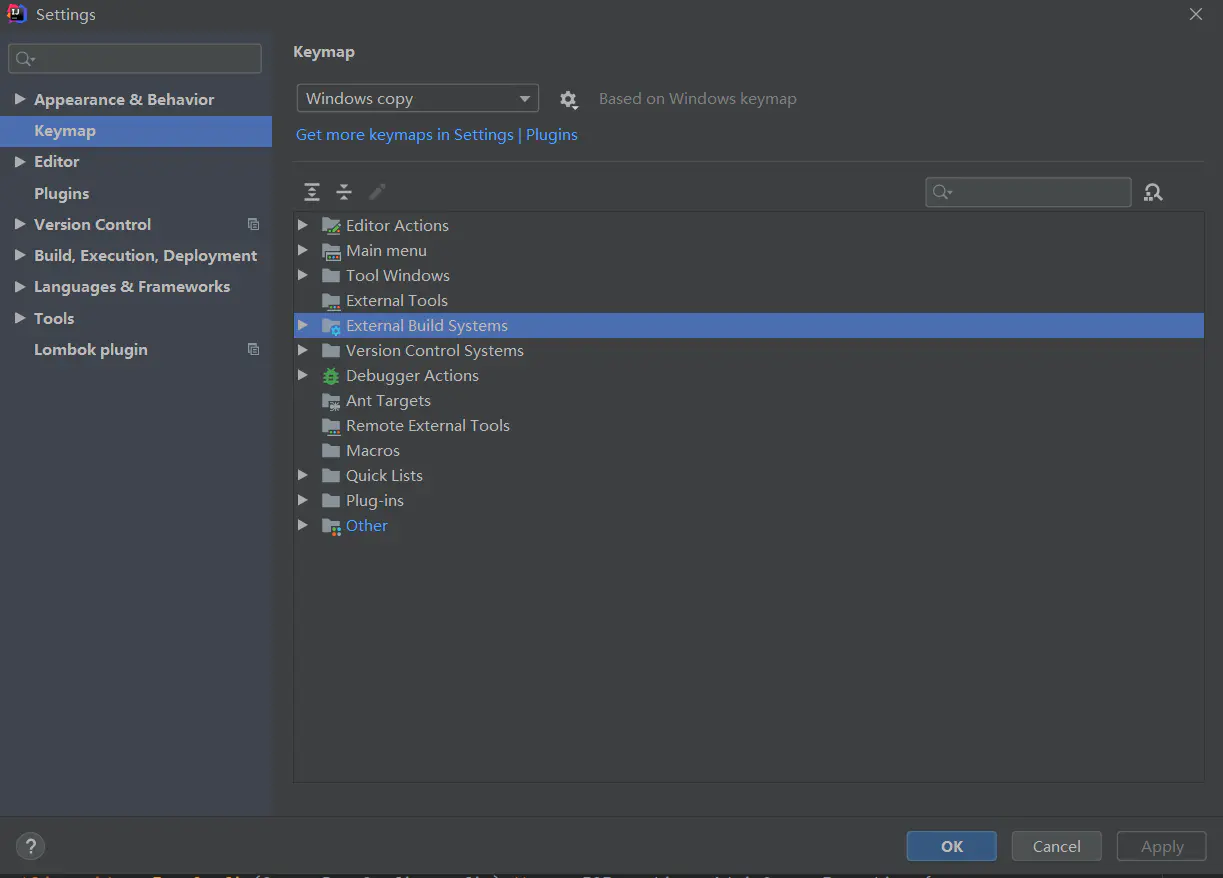Screen dimensions: 1223x878
Task: Select the Debugger Actions bug icon
Action: point(331,376)
